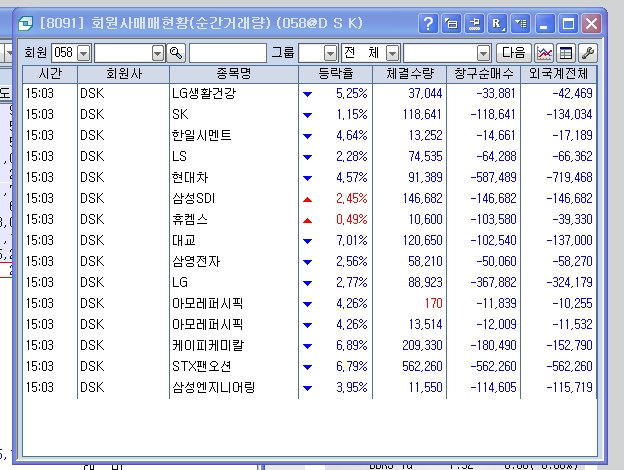Click the 다음 button

(514, 52)
